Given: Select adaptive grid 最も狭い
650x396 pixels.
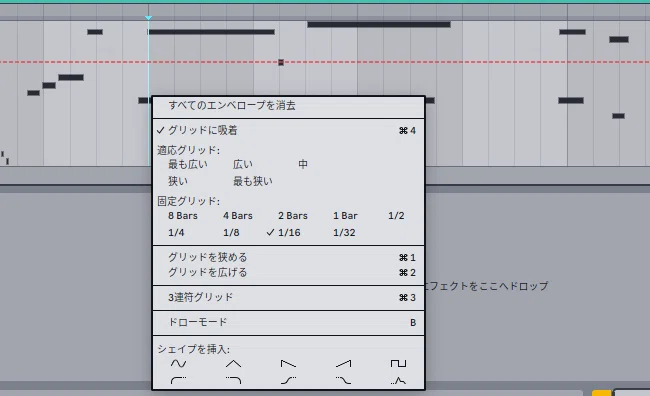Looking at the screenshot, I should 253,181.
